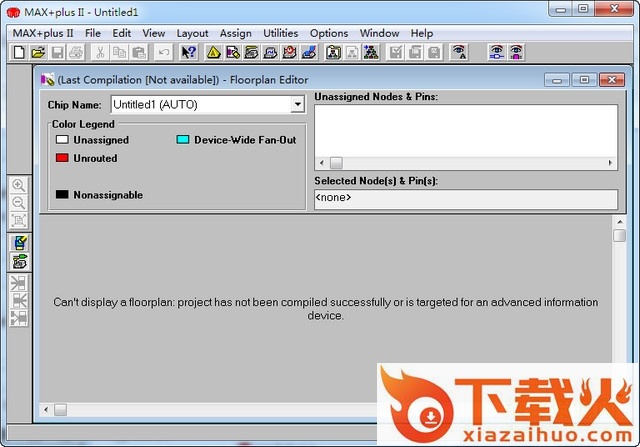The image size is (640, 447).
Task: Click the Undo arrow icon
Action: [x=164, y=52]
